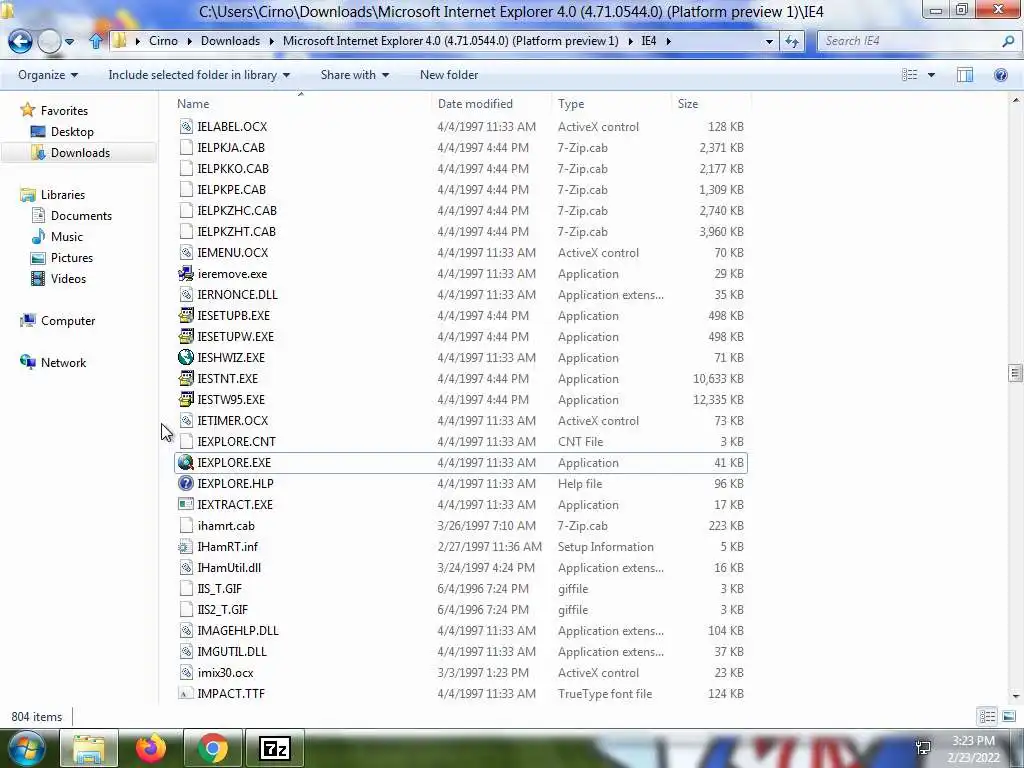
Task: Sort by Name column header
Action: click(193, 104)
